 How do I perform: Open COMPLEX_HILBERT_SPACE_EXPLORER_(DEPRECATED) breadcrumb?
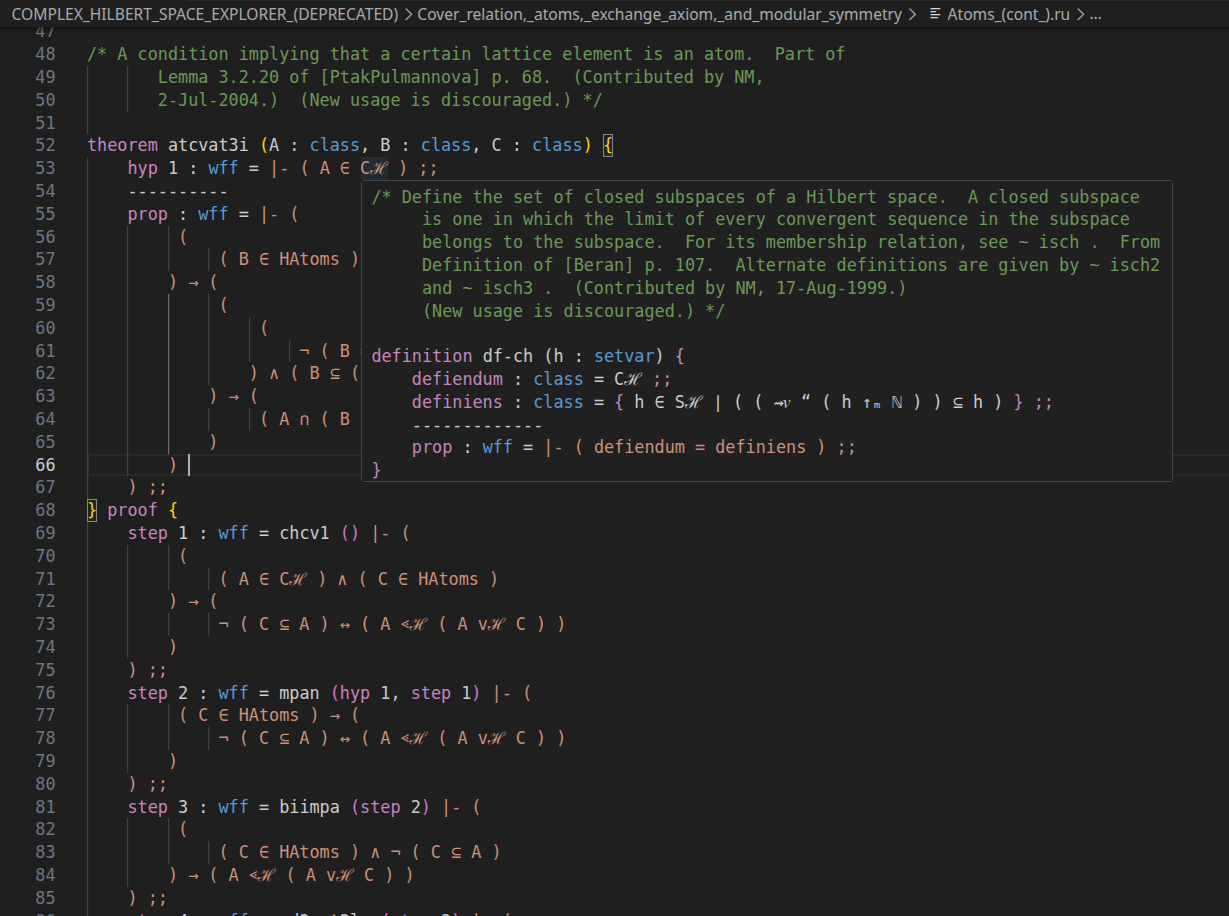pos(204,14)
